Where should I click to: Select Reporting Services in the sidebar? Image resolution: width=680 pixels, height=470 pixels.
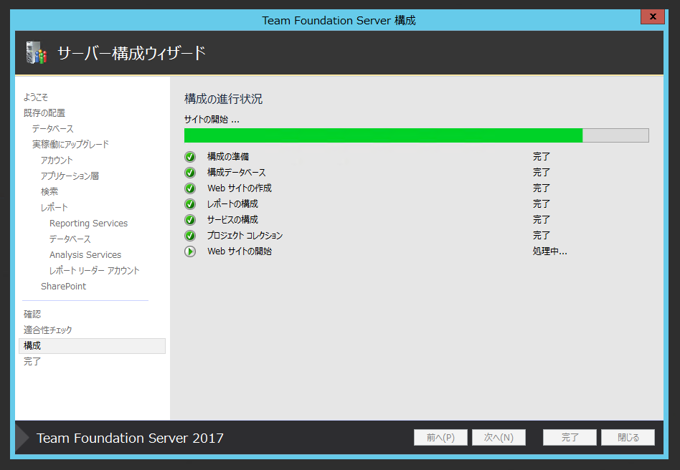coord(88,223)
